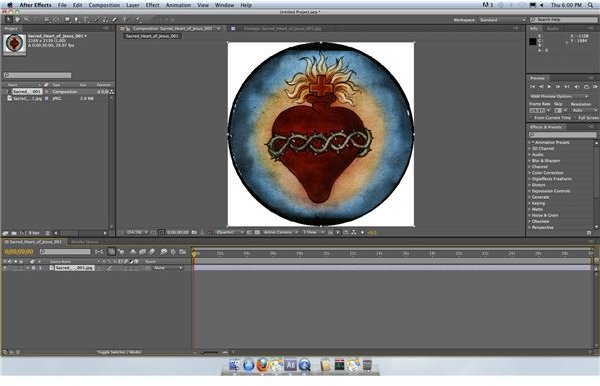Expand the Color Correction effects category
The width and height of the screenshot is (600, 386).
[x=530, y=173]
